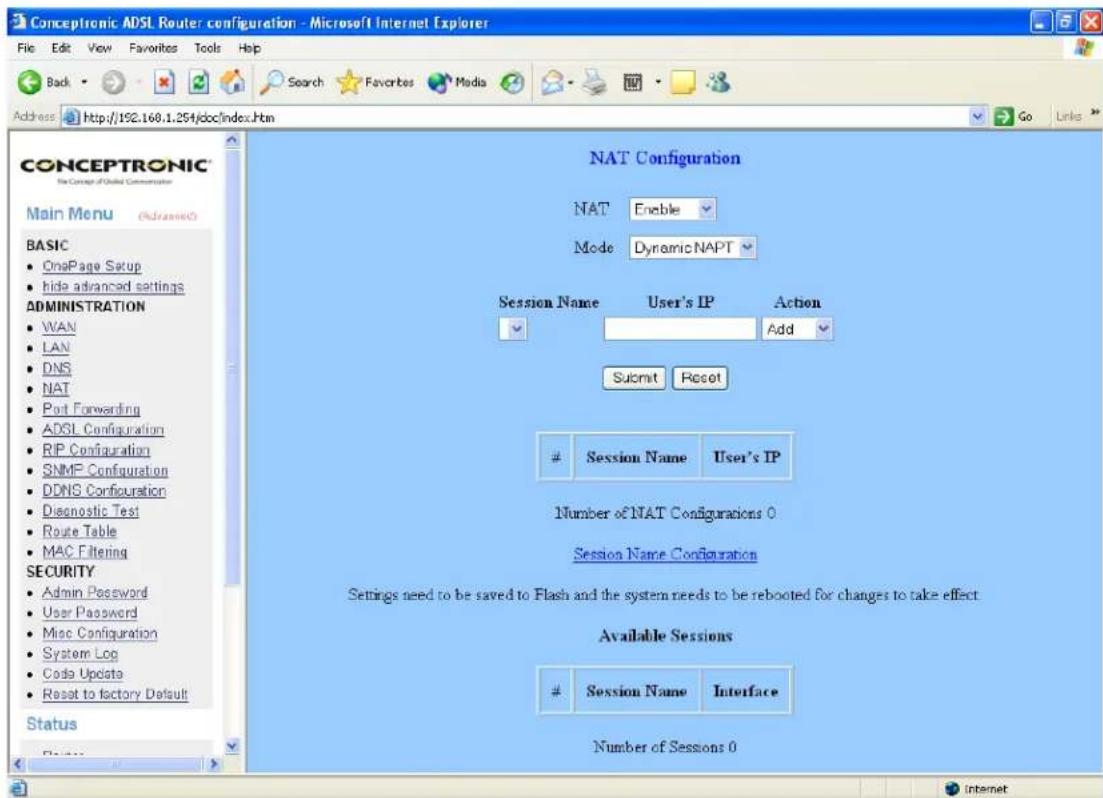Click the Print icon
This screenshot has width=1103, height=798.
(x=595, y=82)
